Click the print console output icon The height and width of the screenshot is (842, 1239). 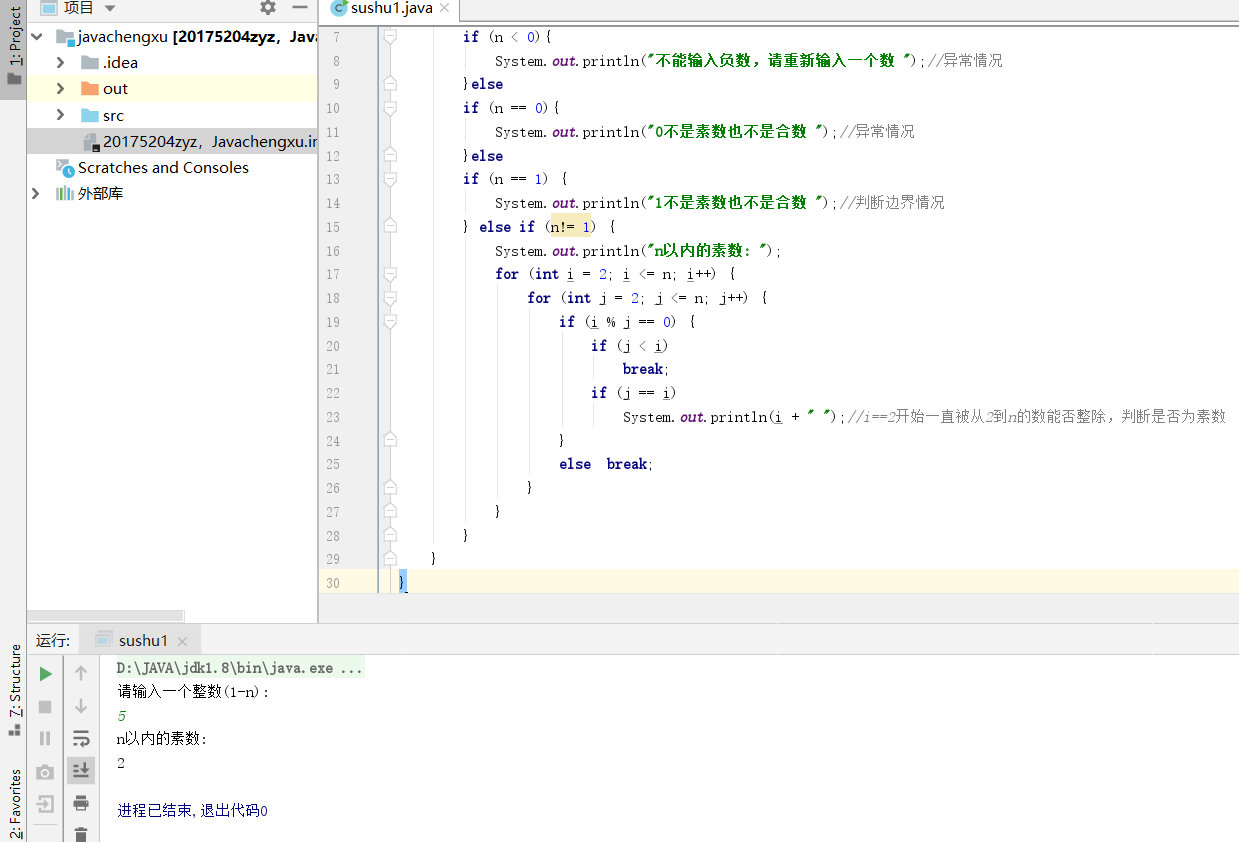pos(81,803)
